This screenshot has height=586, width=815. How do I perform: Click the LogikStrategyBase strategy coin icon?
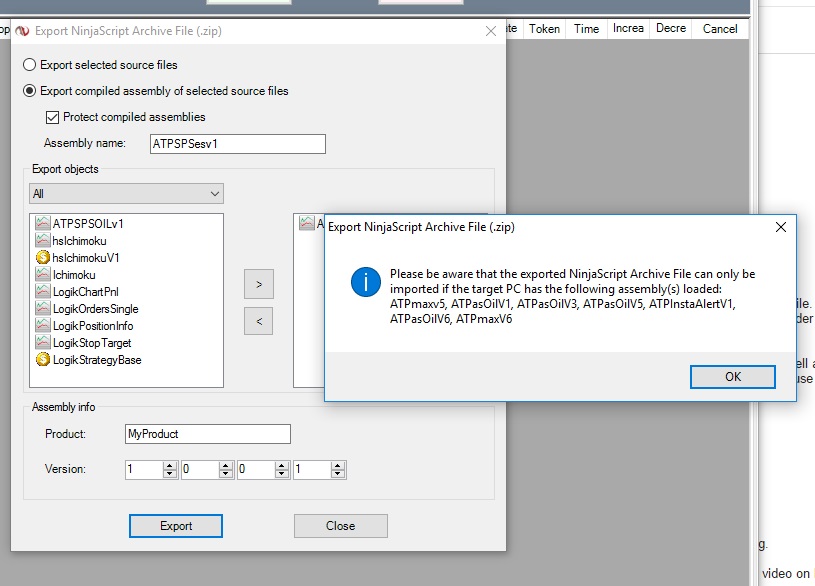43,359
